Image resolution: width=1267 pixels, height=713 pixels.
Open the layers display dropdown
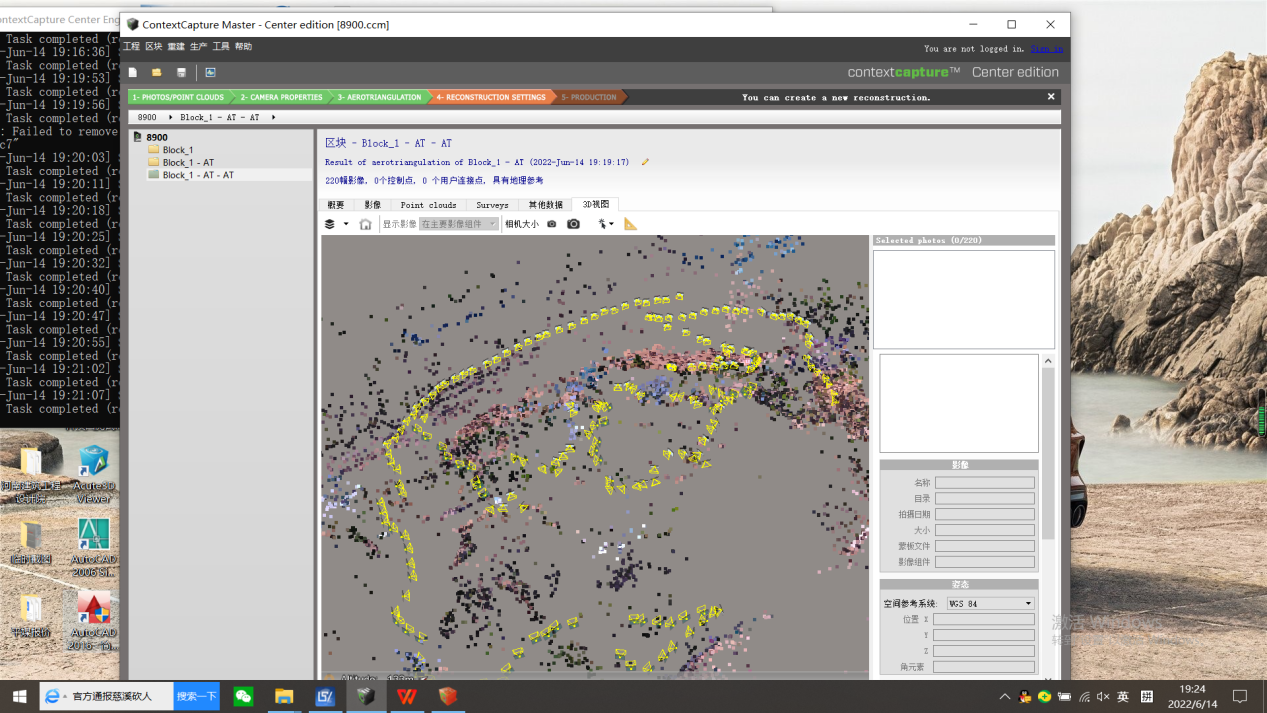point(335,224)
